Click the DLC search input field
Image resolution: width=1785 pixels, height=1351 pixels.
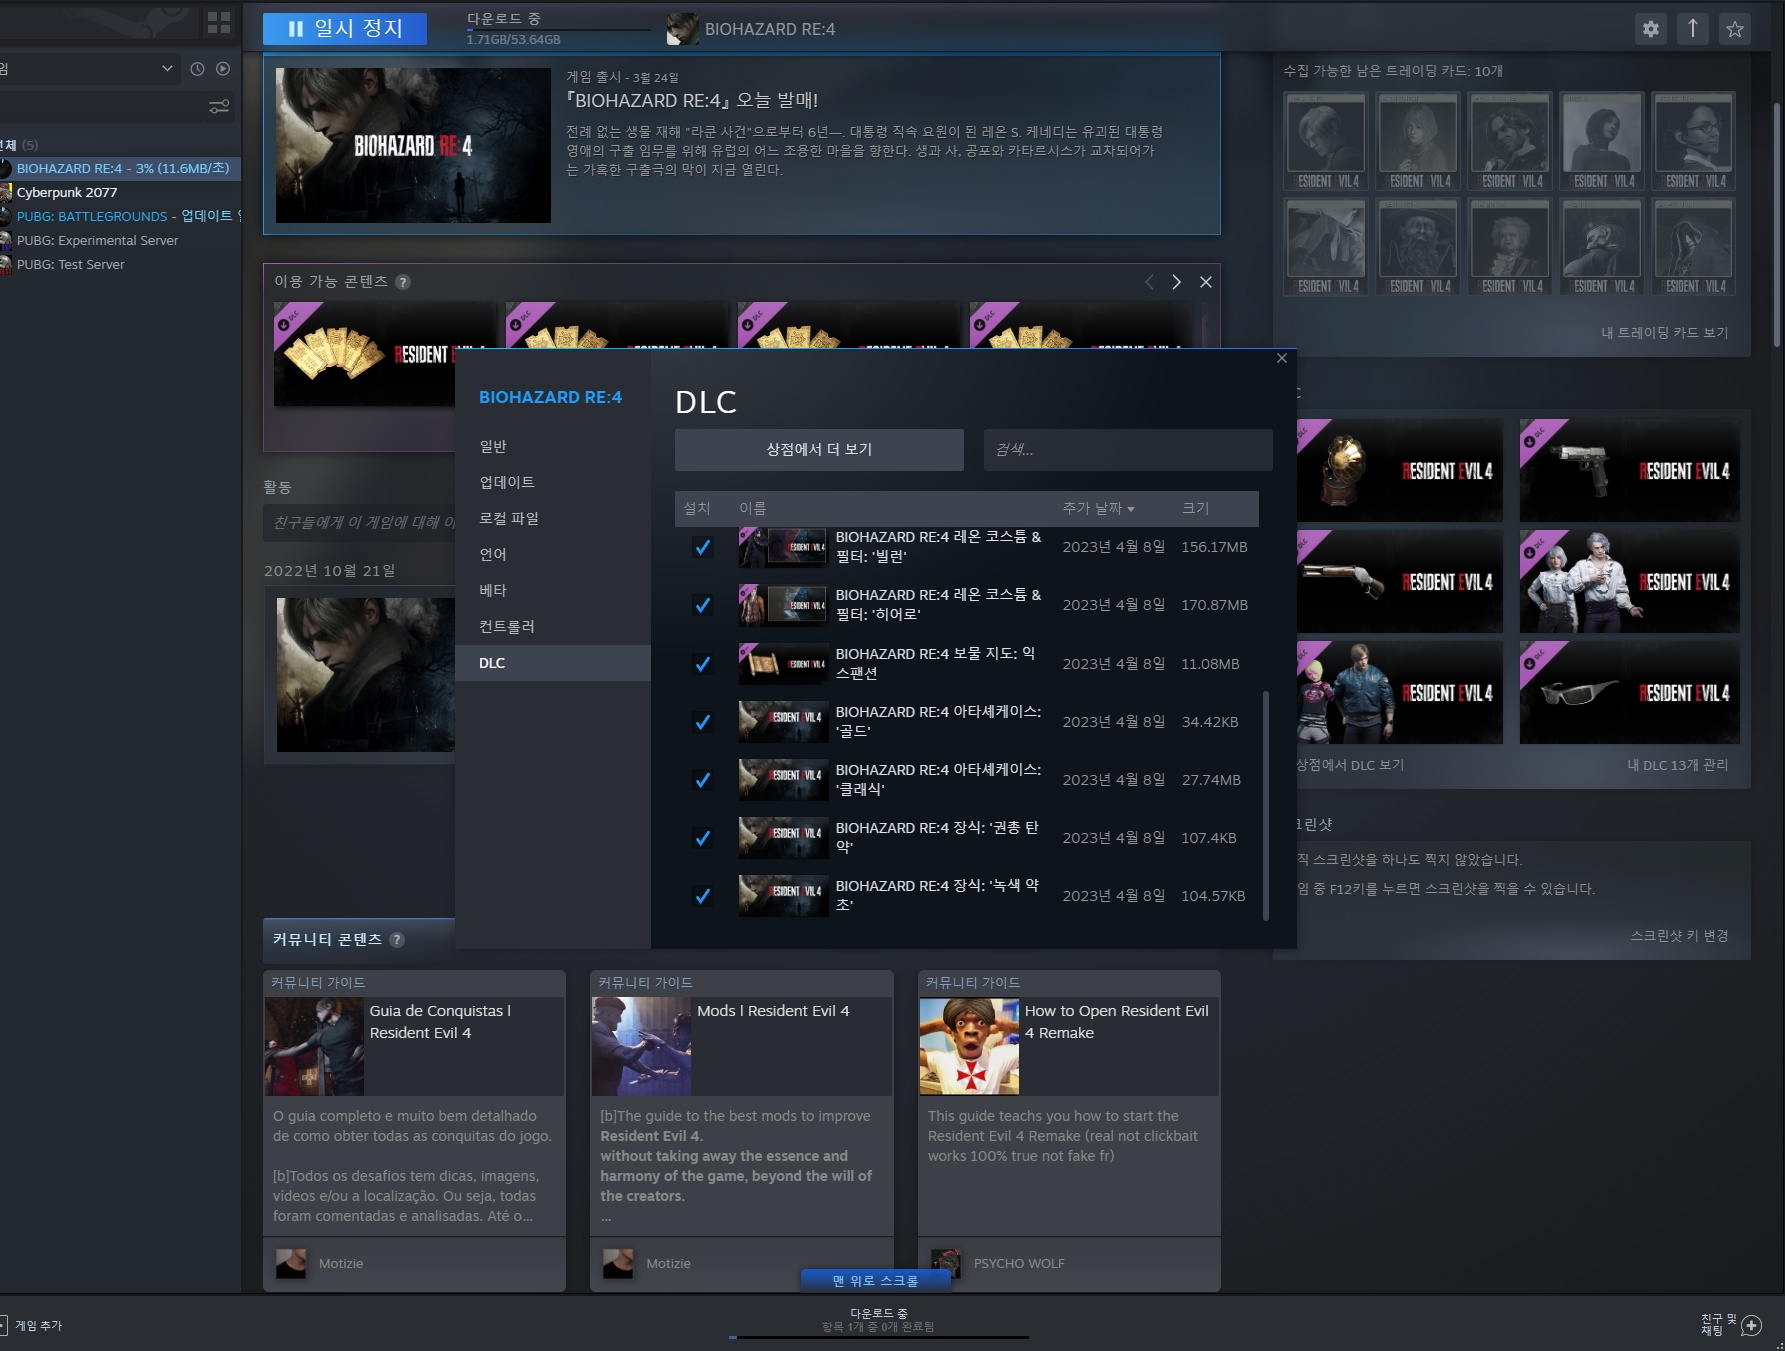click(x=1127, y=450)
